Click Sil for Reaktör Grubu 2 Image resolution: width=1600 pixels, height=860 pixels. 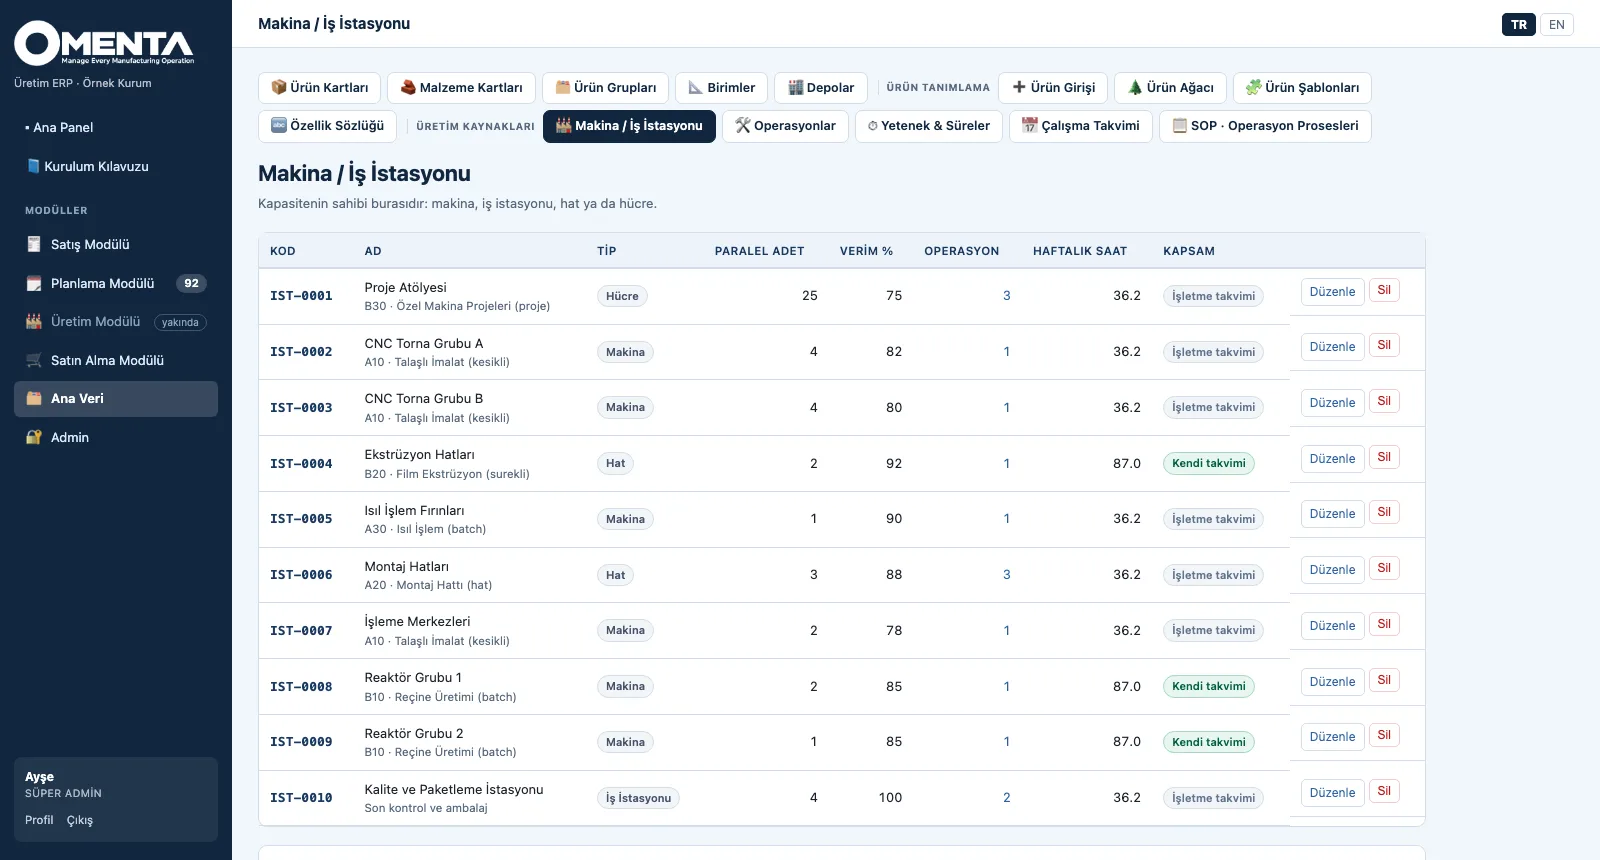(x=1384, y=736)
